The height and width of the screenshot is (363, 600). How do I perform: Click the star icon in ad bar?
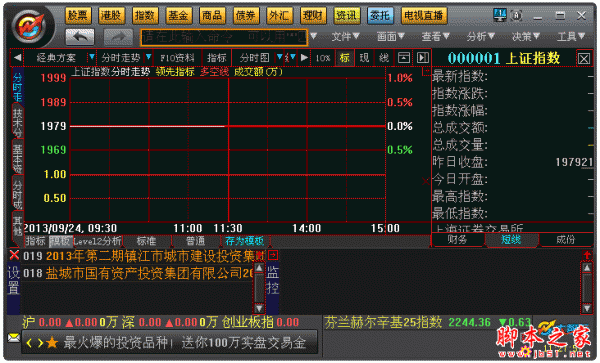pos(52,343)
